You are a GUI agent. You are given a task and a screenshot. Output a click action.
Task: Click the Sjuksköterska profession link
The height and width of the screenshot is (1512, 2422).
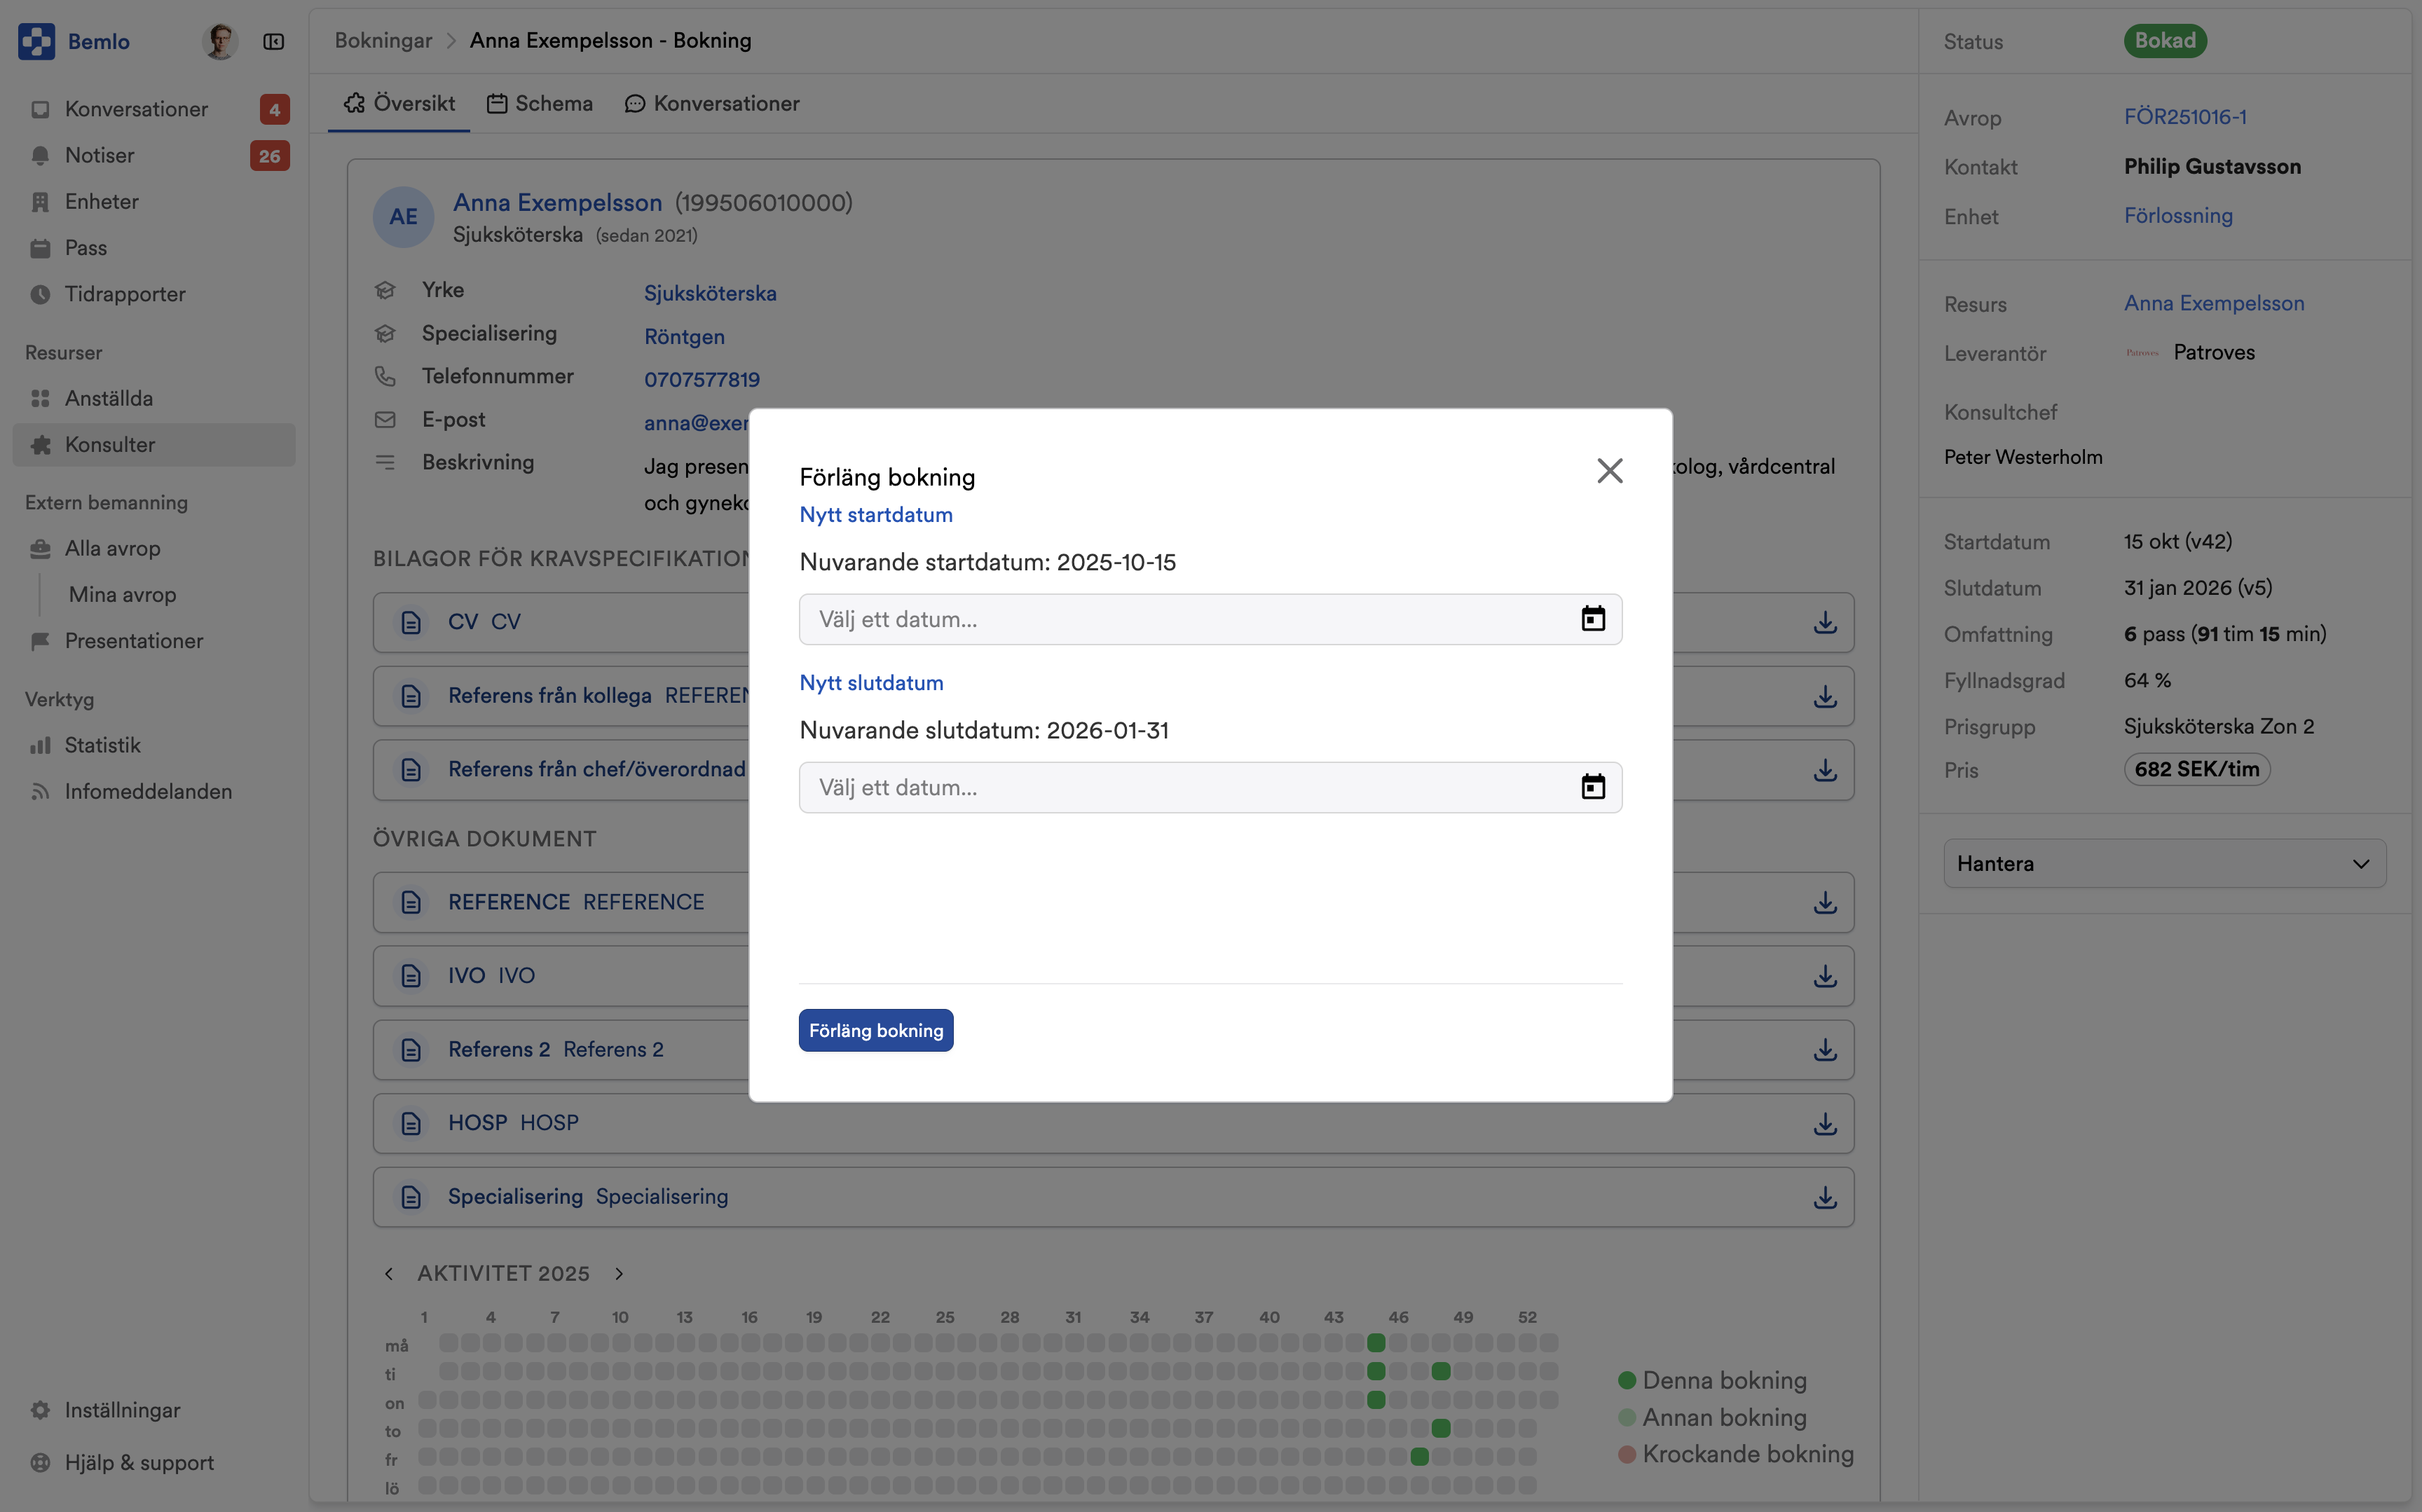tap(710, 293)
